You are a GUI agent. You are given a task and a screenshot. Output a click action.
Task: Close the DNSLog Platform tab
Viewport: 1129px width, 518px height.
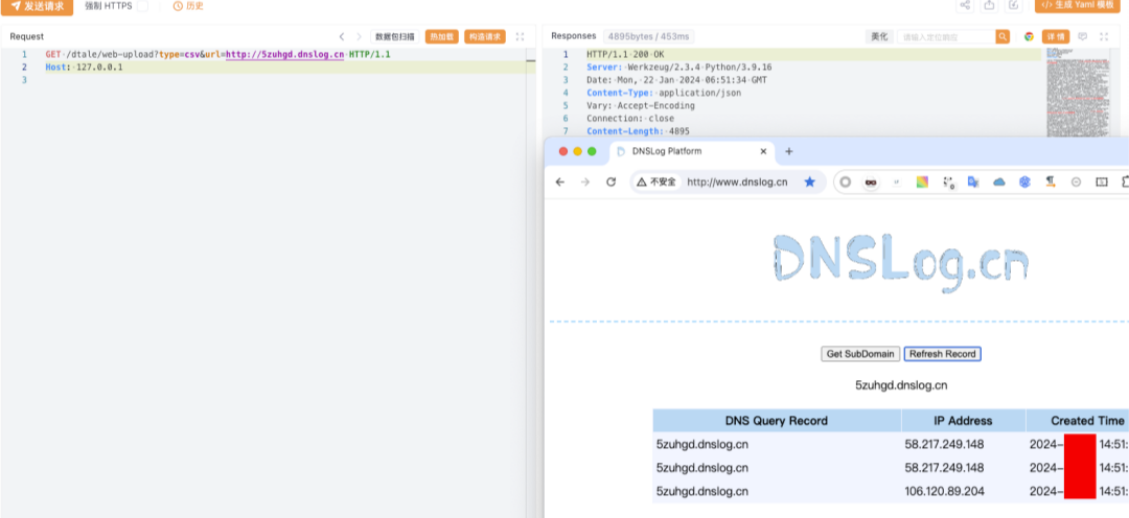pyautogui.click(x=764, y=151)
